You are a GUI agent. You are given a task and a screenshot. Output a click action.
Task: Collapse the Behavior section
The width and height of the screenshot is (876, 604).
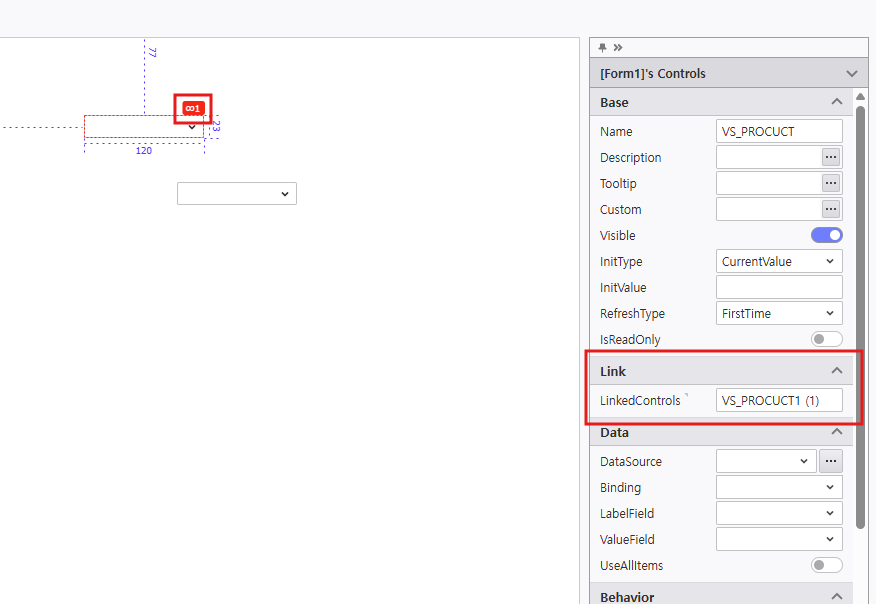[836, 596]
